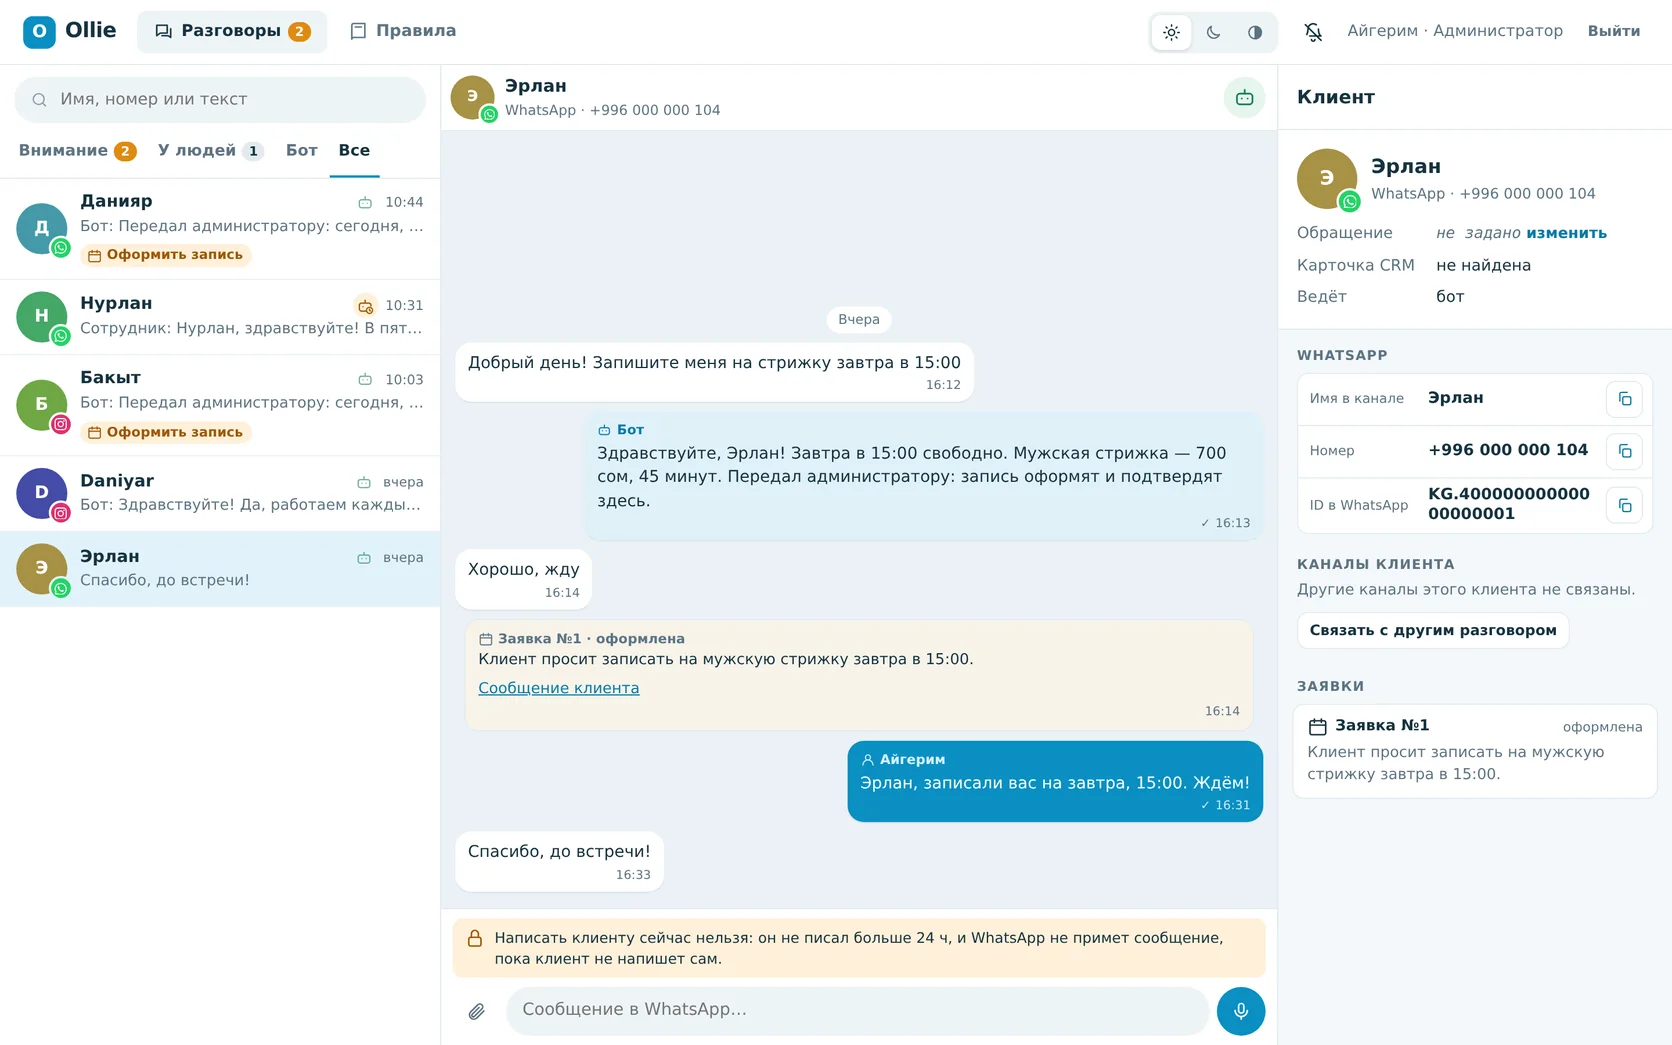The image size is (1672, 1045).
Task: Filter conversations by Внимание
Action: click(77, 151)
